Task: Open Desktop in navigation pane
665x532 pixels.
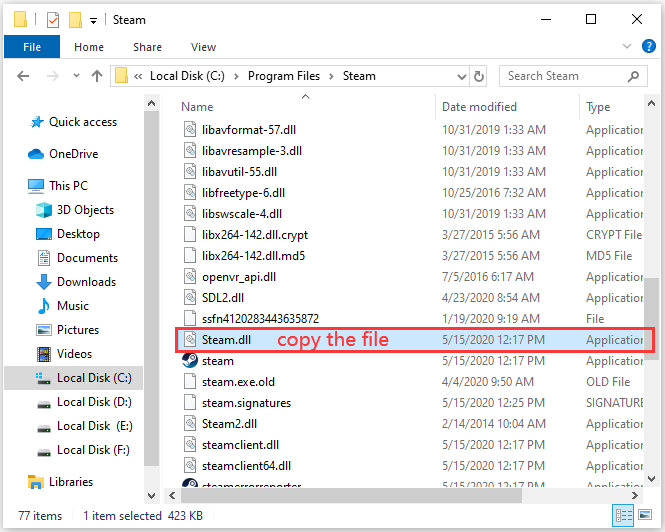Action: click(x=67, y=234)
